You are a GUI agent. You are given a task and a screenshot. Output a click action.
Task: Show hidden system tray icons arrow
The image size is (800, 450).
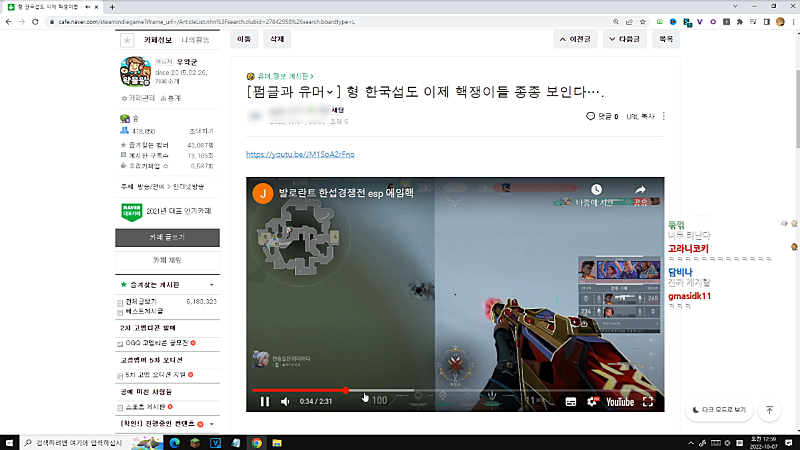coord(691,443)
